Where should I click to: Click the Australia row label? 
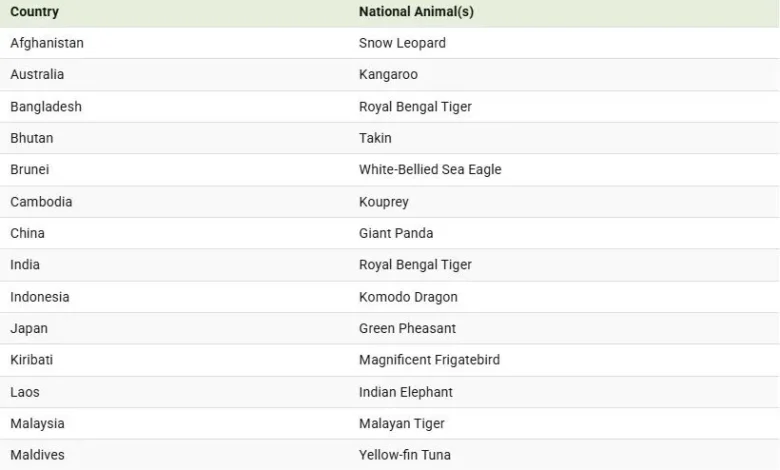pyautogui.click(x=37, y=75)
